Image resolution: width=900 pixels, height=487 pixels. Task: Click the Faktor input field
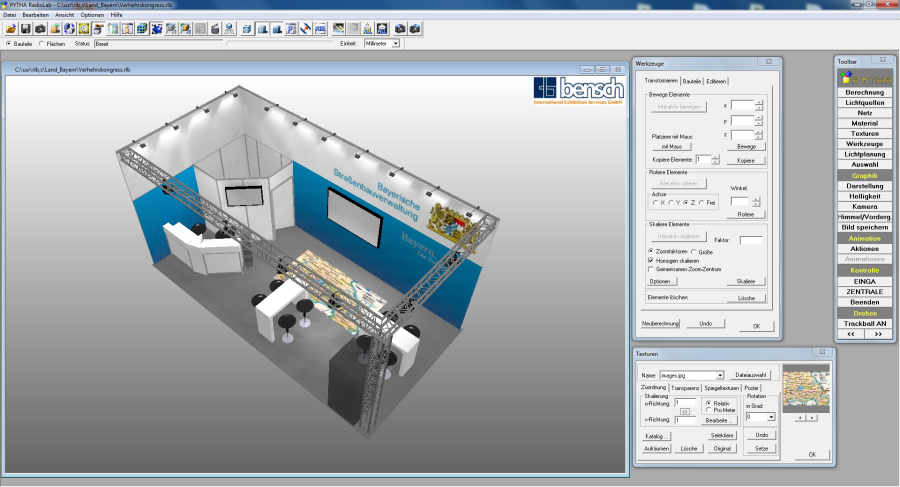pyautogui.click(x=750, y=240)
